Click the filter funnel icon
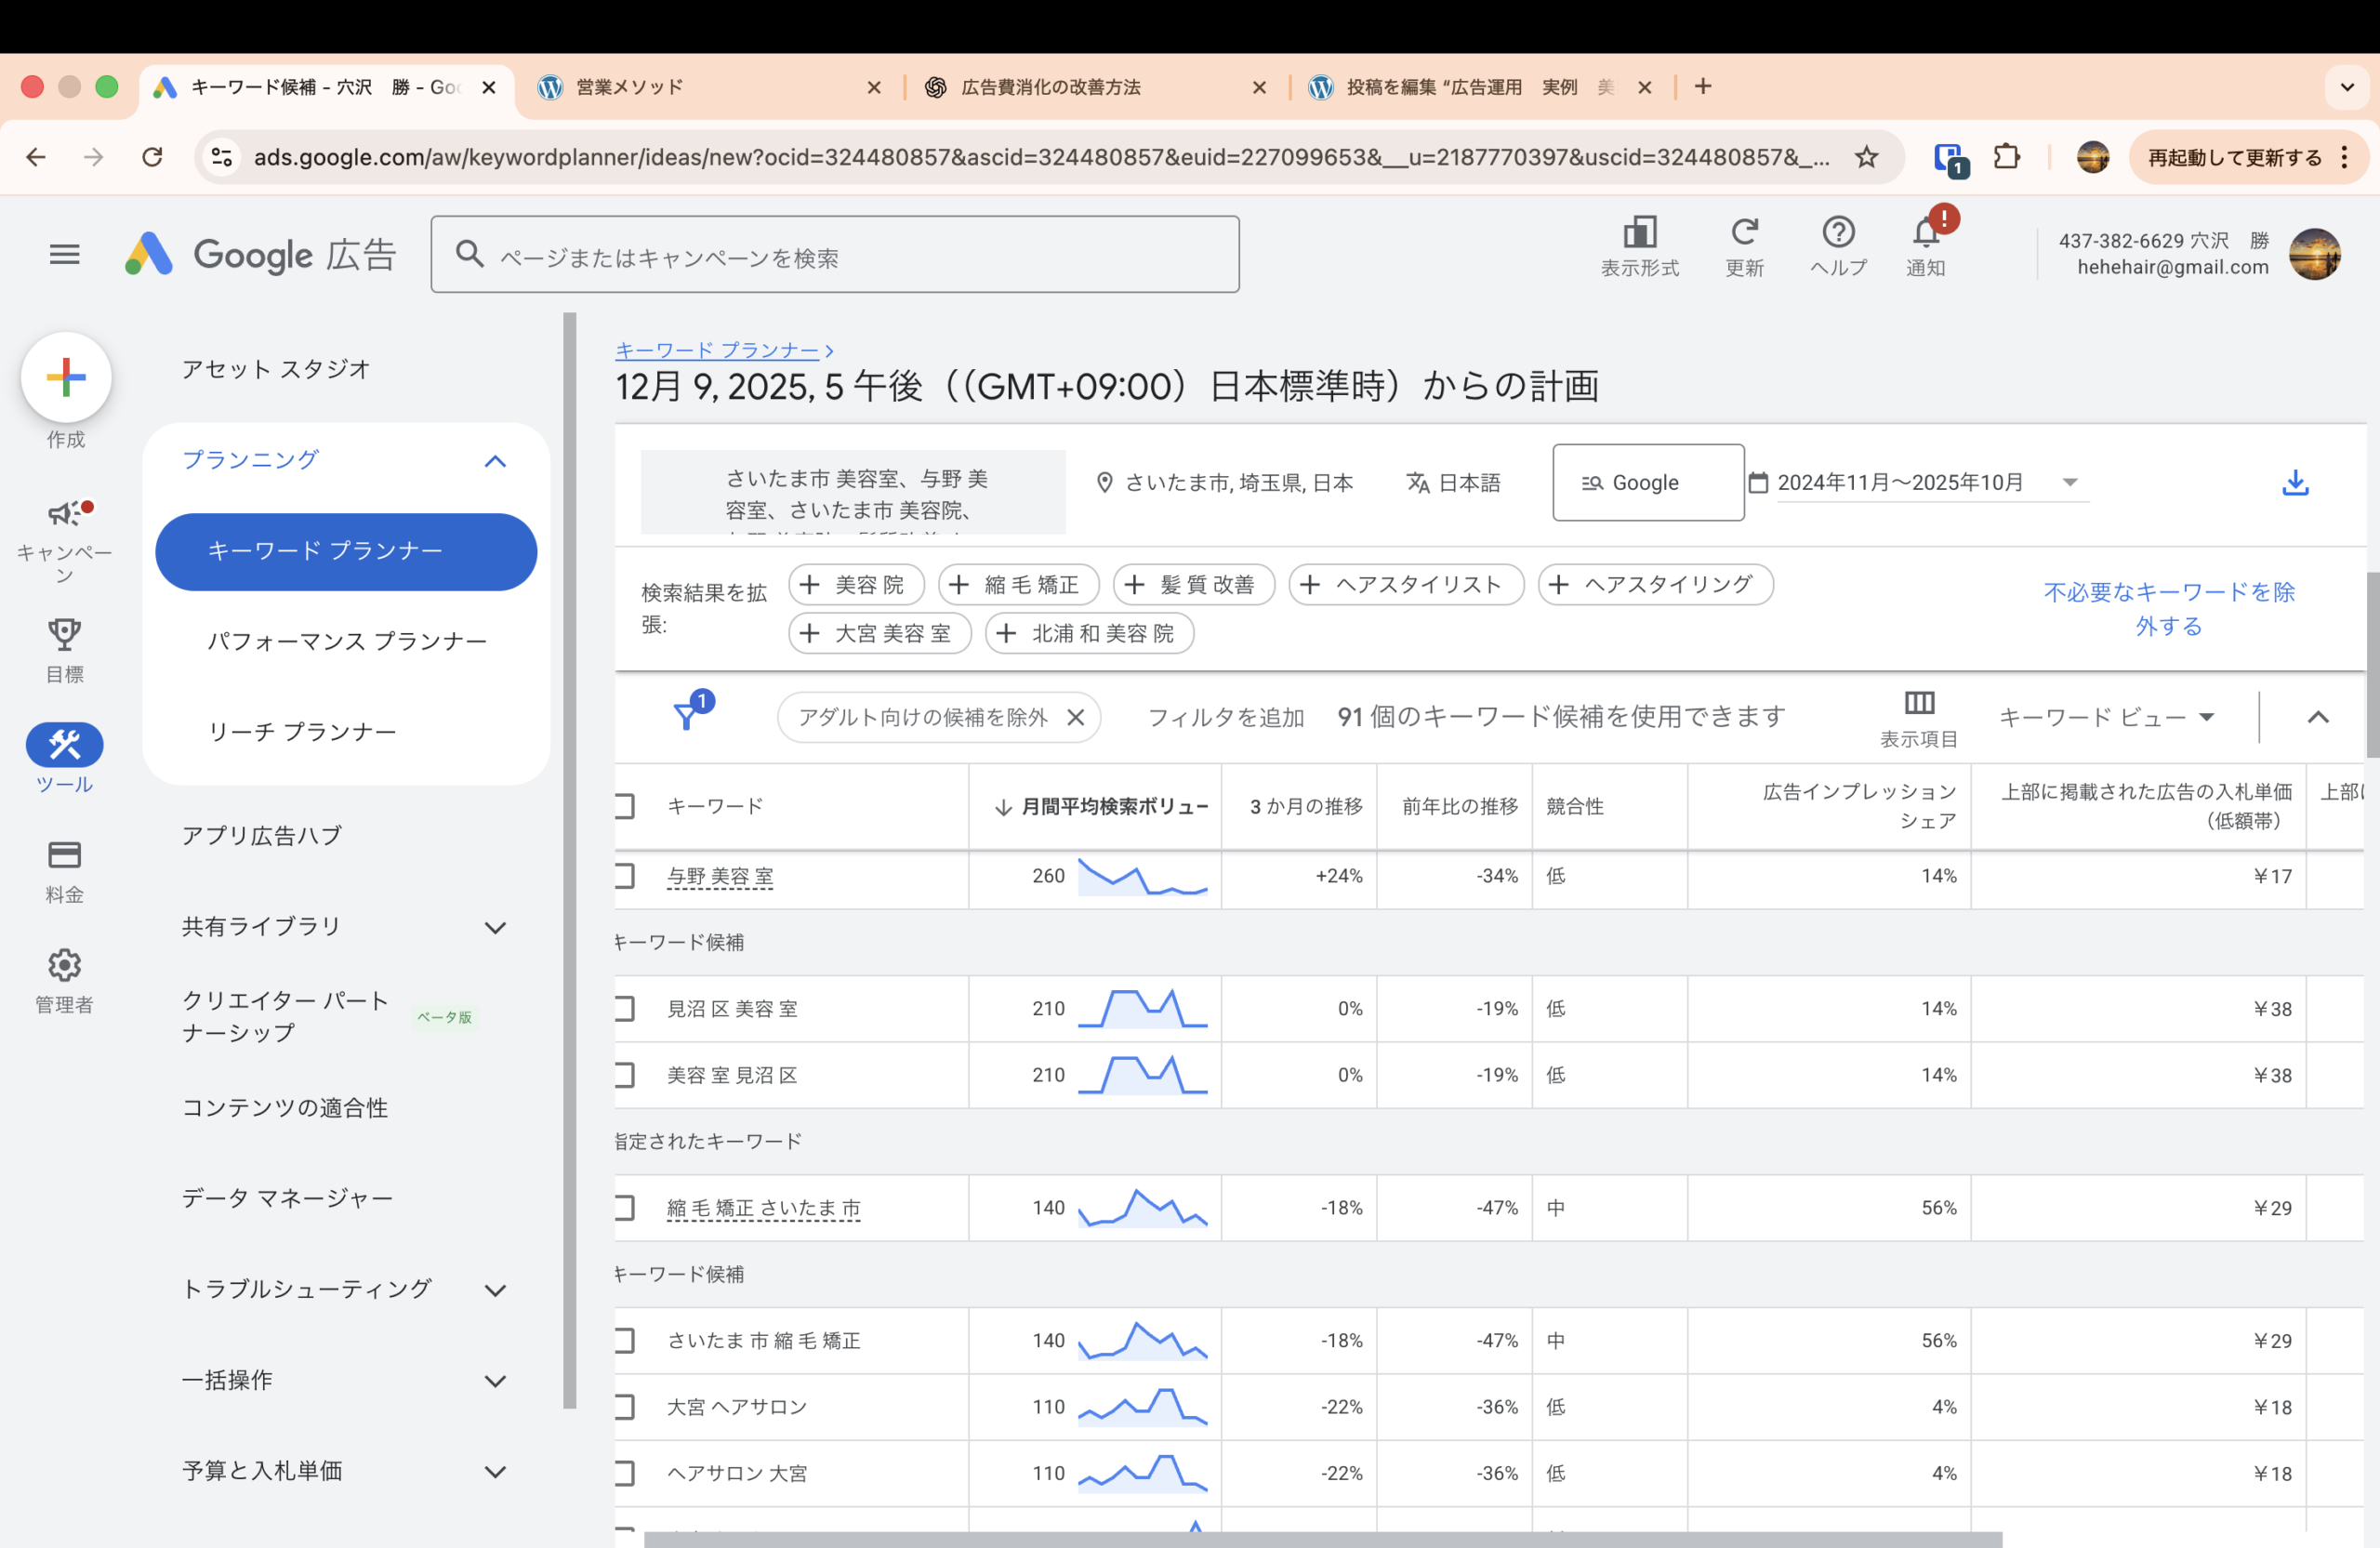This screenshot has height=1548, width=2380. (x=687, y=716)
